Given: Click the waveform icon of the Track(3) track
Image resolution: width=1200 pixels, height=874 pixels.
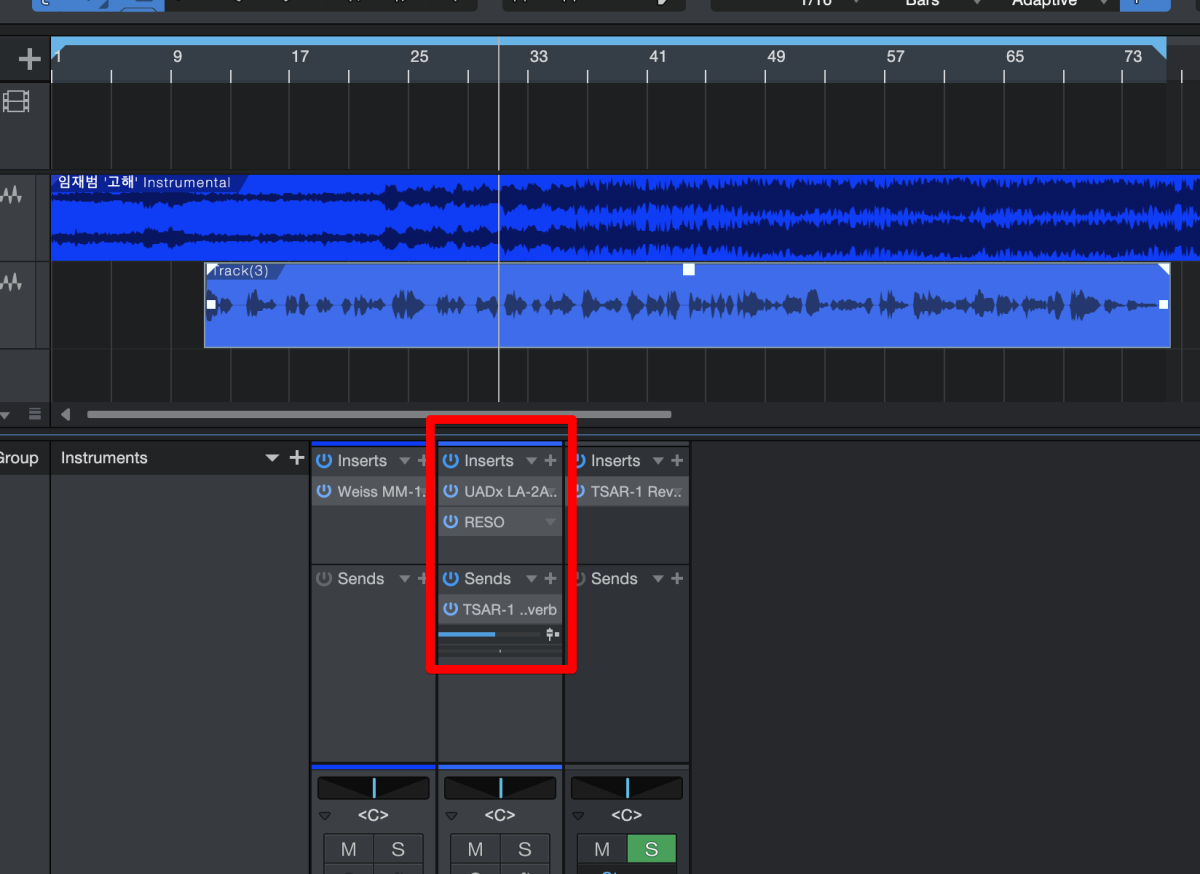Looking at the screenshot, I should (x=12, y=284).
